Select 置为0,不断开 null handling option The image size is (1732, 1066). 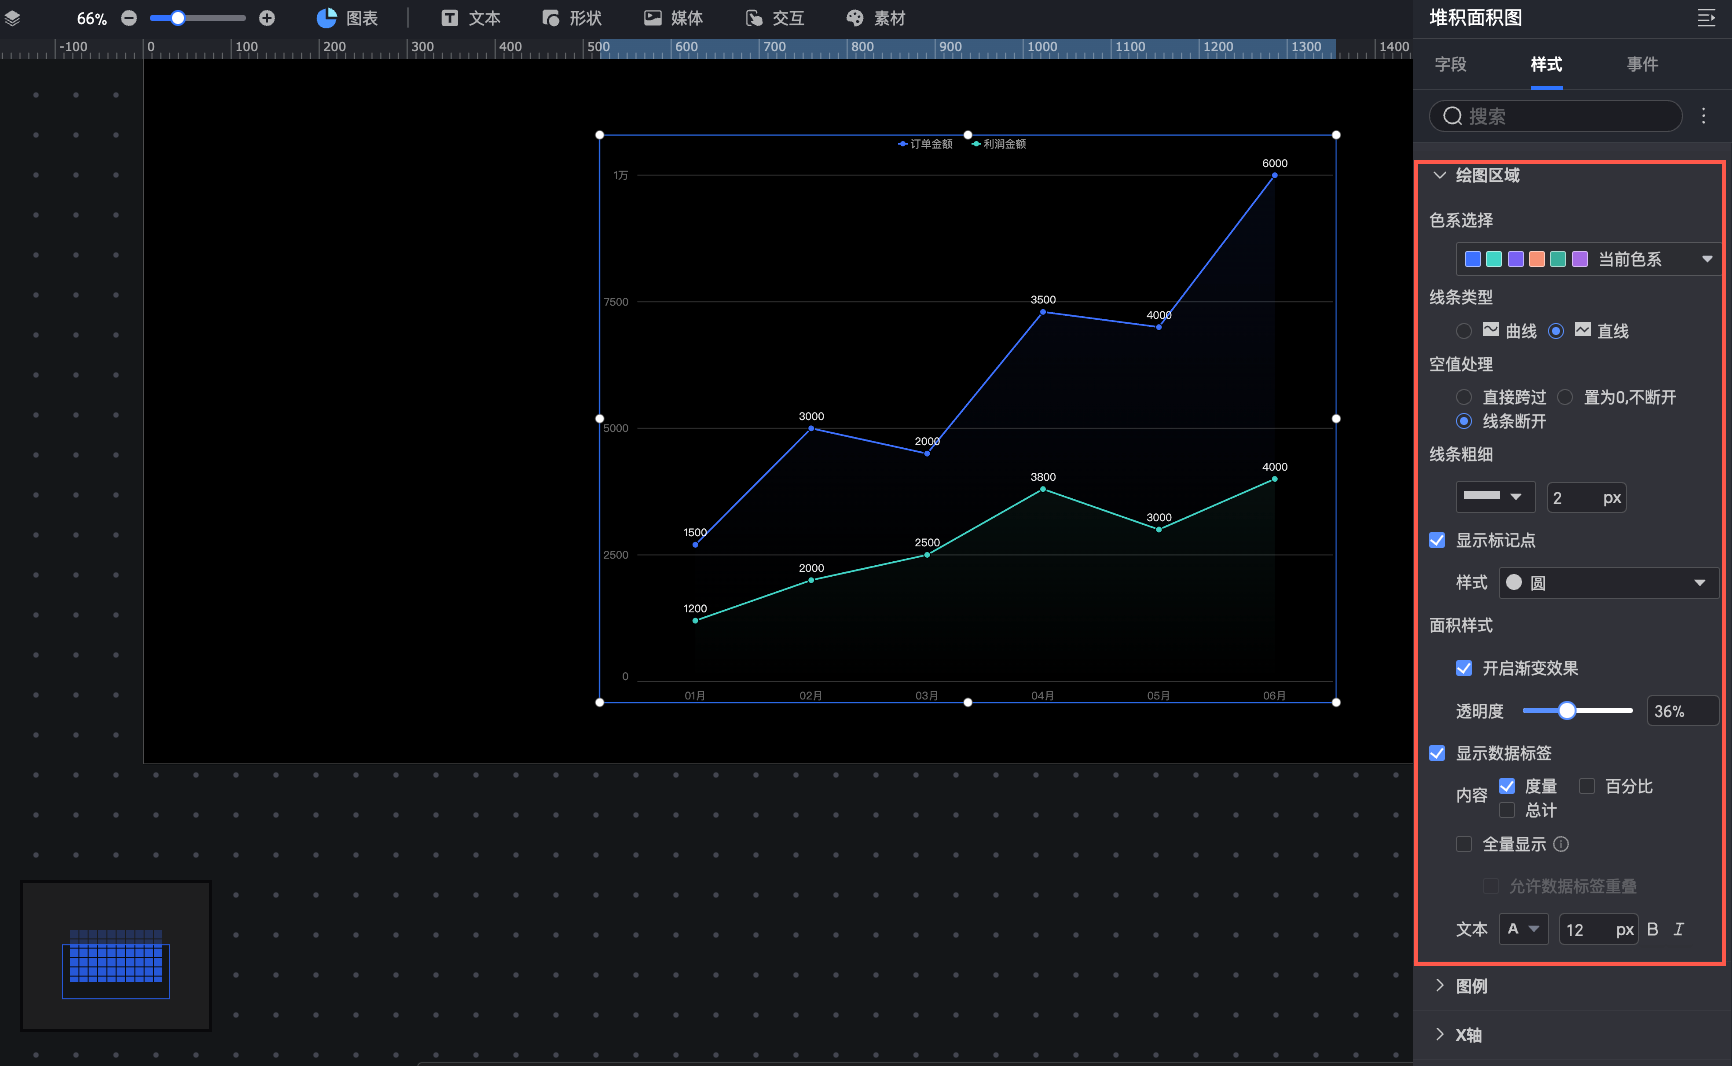1565,397
